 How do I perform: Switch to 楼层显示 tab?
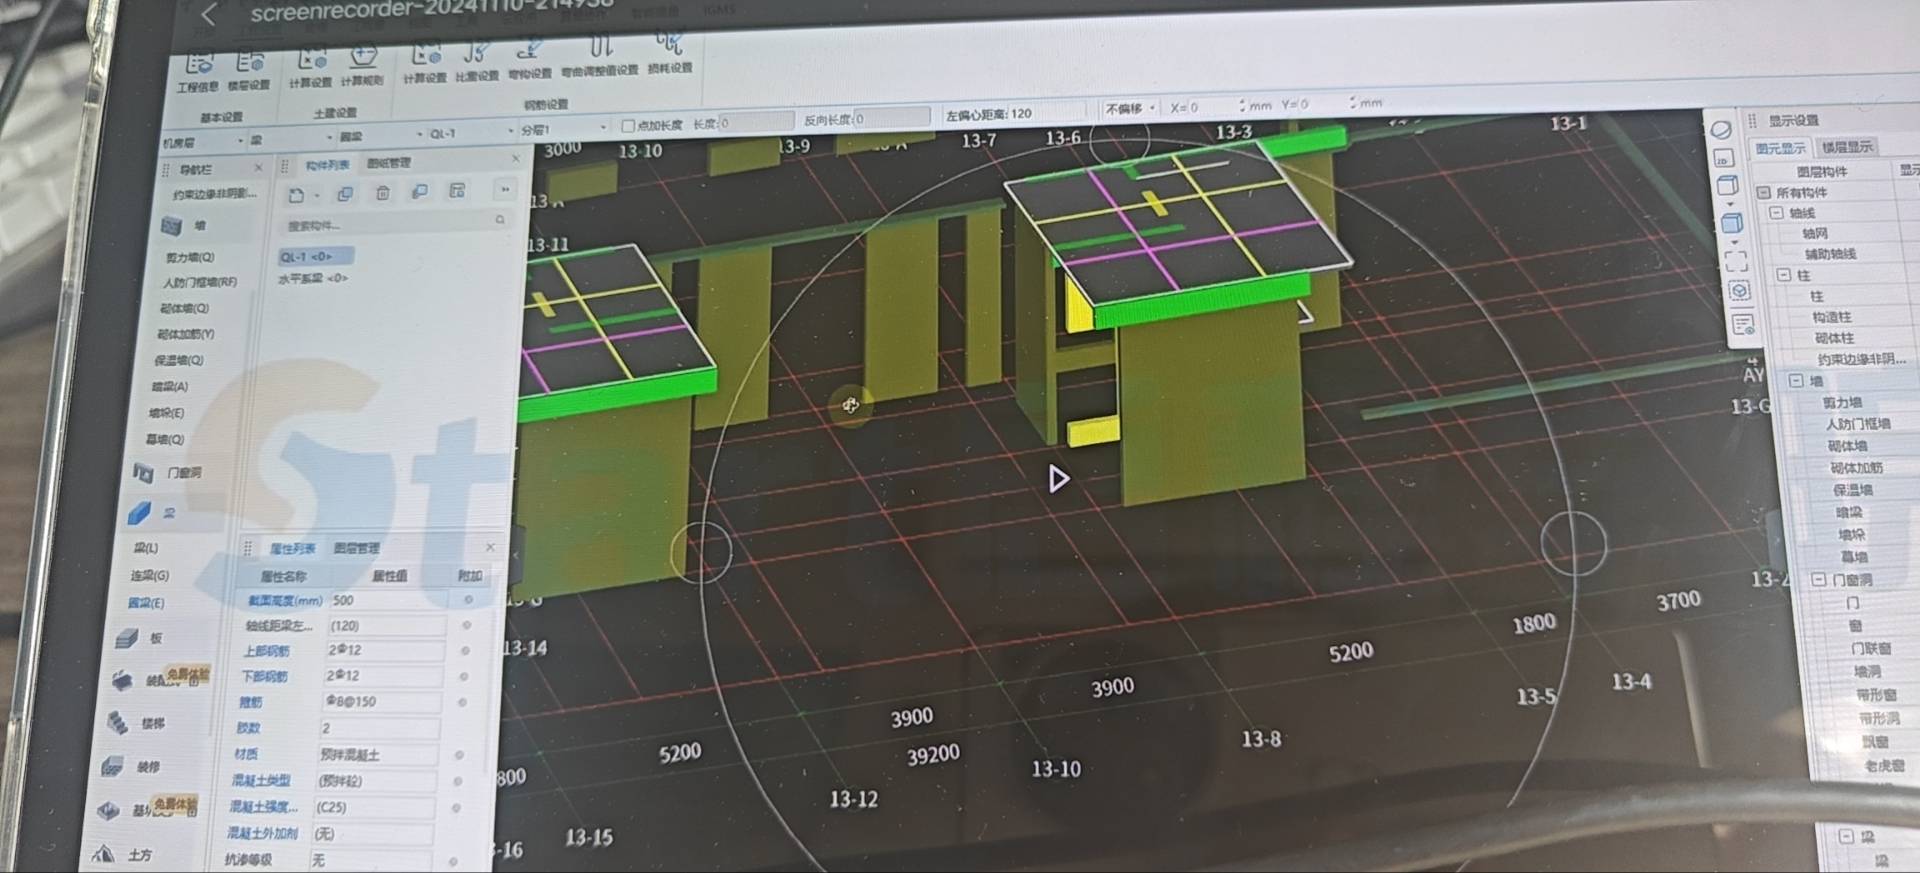point(1847,147)
